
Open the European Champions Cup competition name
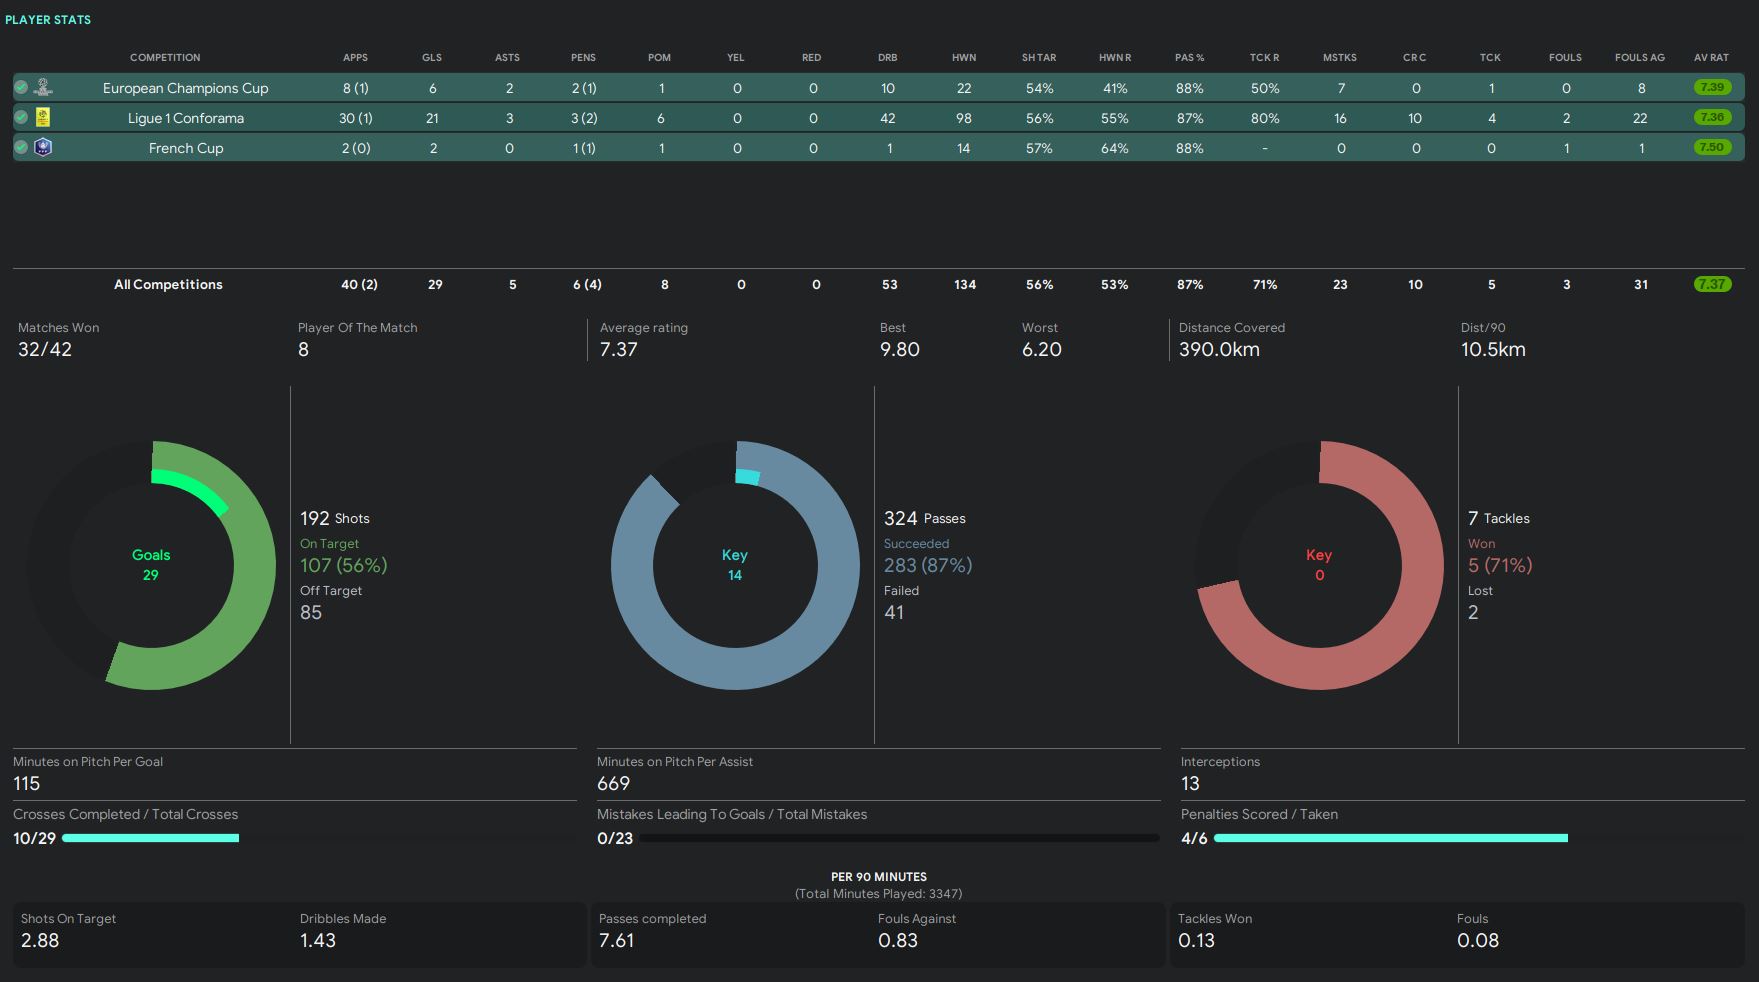186,88
